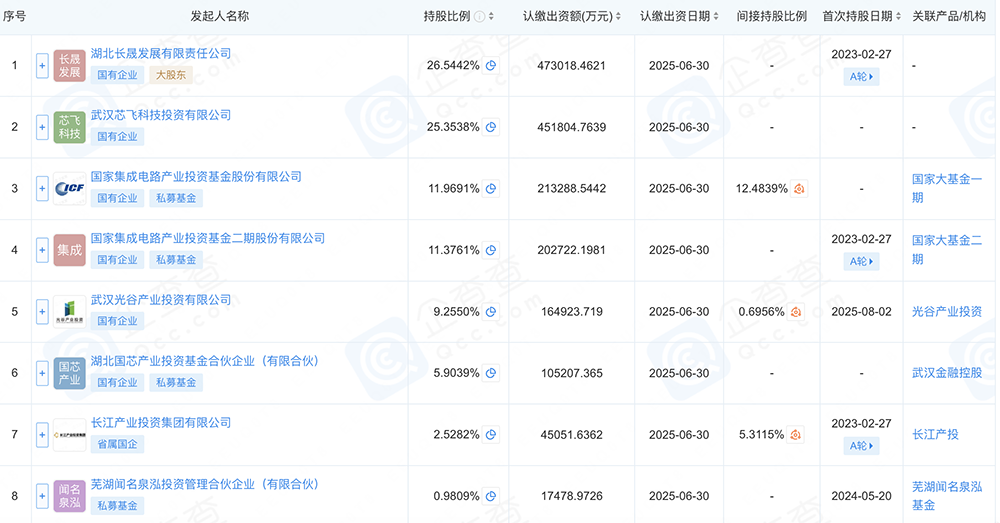This screenshot has height=523, width=1000.
Task: Sort table by 持股比例 column
Action: (491, 17)
